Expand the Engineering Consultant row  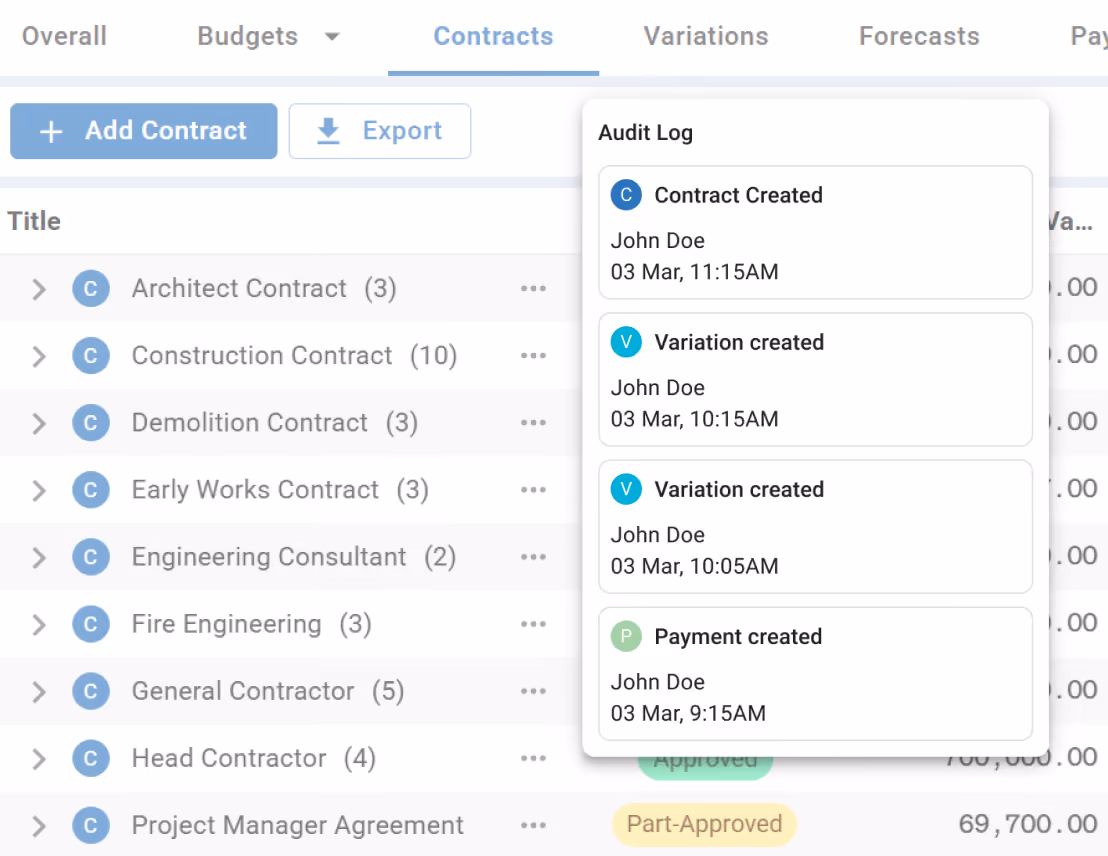(x=39, y=558)
